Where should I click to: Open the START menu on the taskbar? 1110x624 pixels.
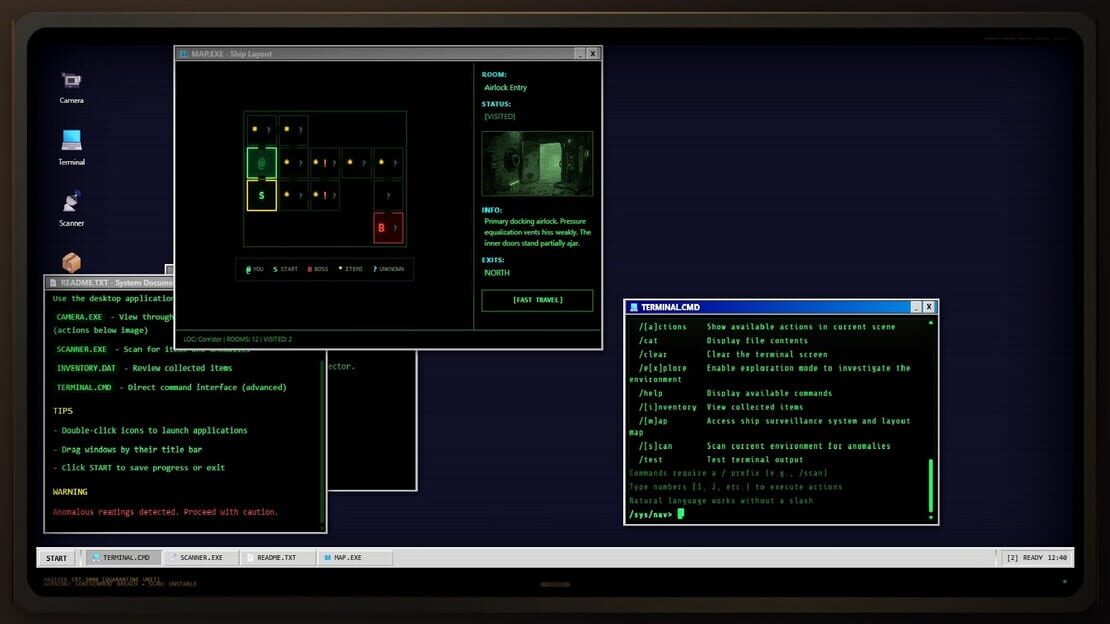tap(57, 558)
